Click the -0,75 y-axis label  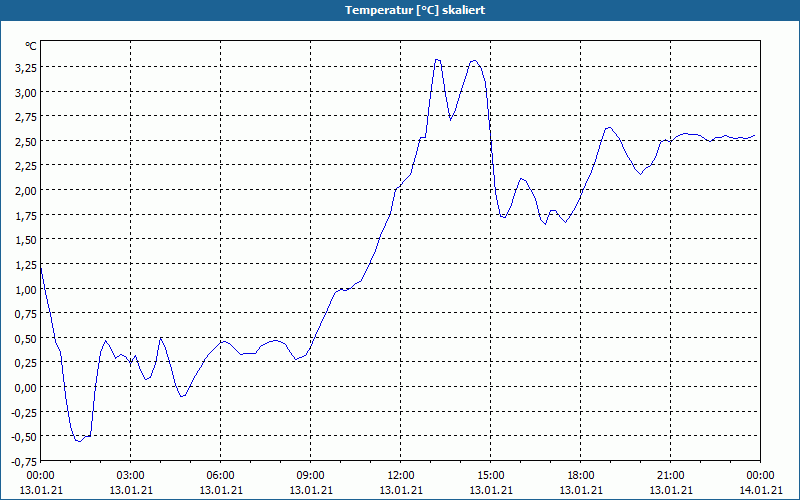(x=24, y=461)
